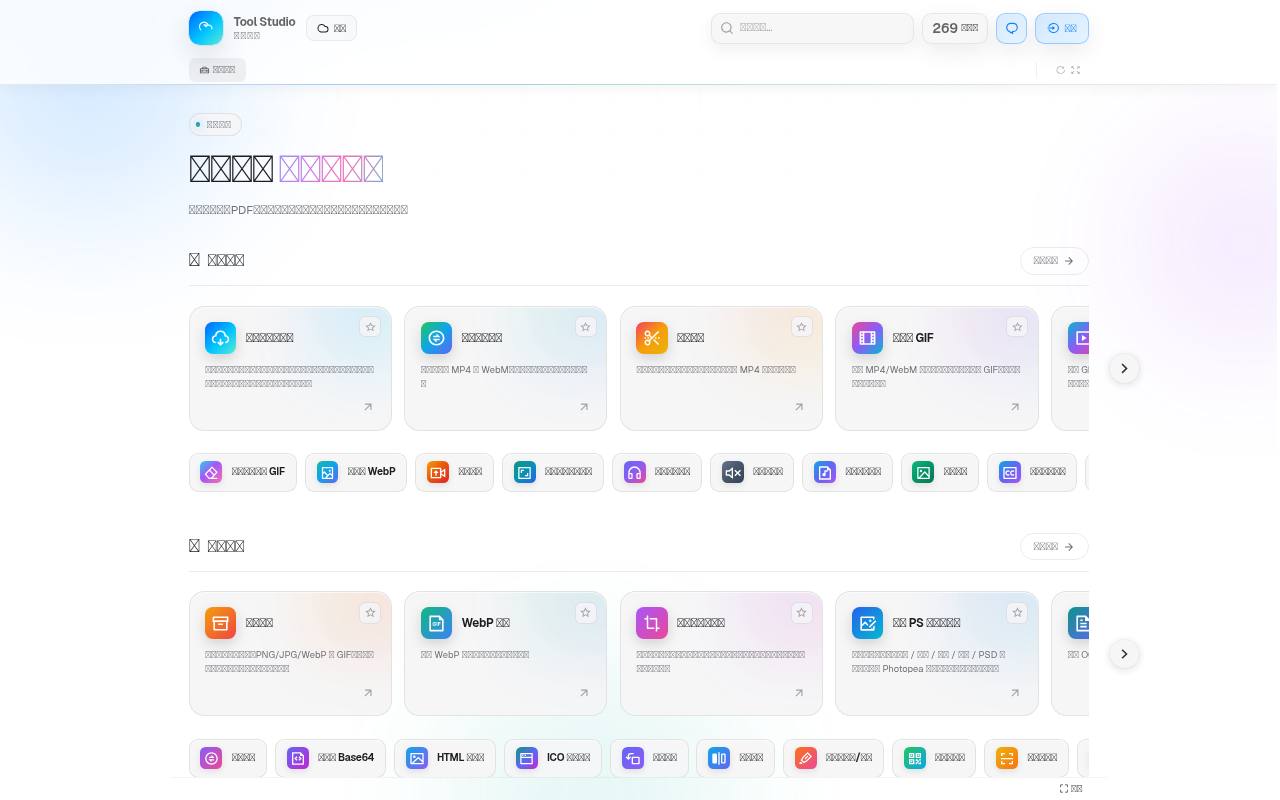This screenshot has width=1280, height=800.
Task: Open the film-strip GIF tool icon
Action: (x=868, y=338)
